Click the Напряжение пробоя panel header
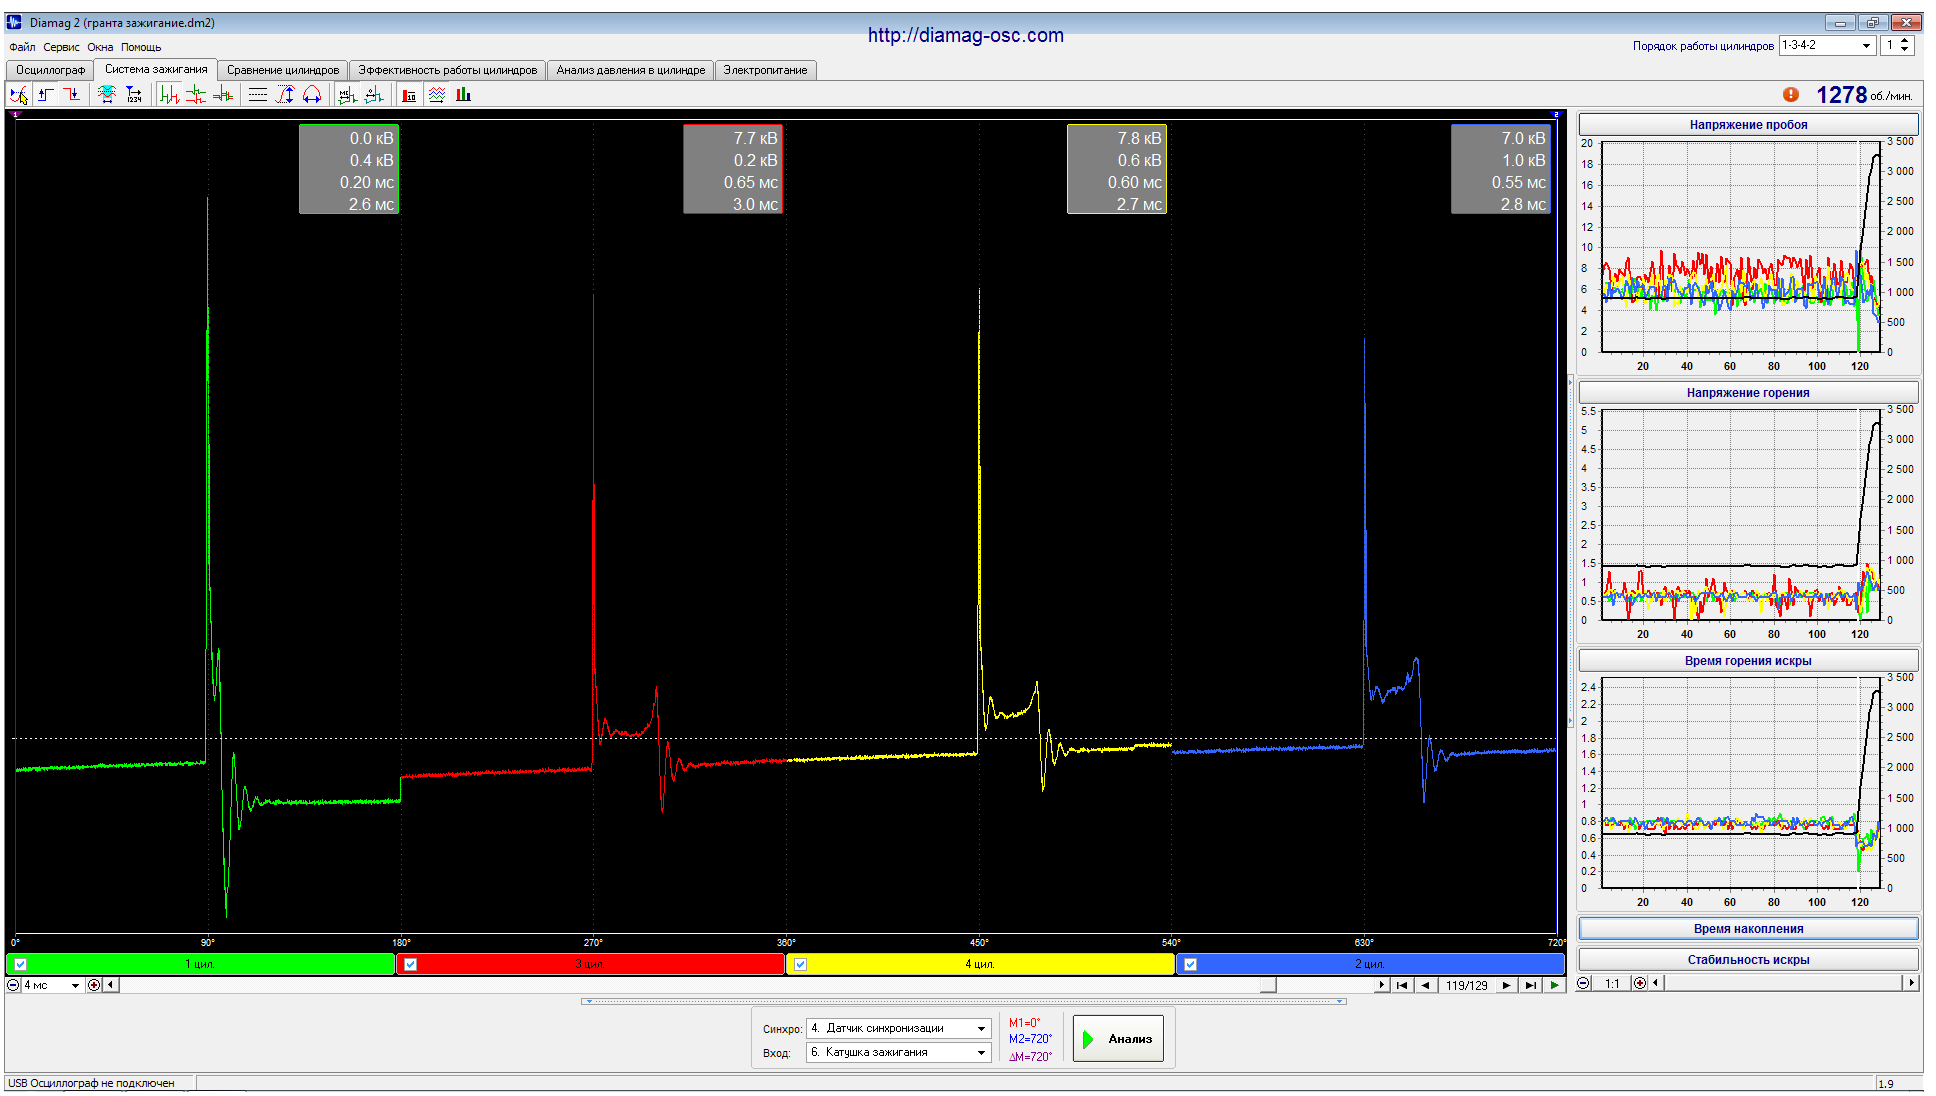This screenshot has height=1096, width=1936. [1748, 125]
